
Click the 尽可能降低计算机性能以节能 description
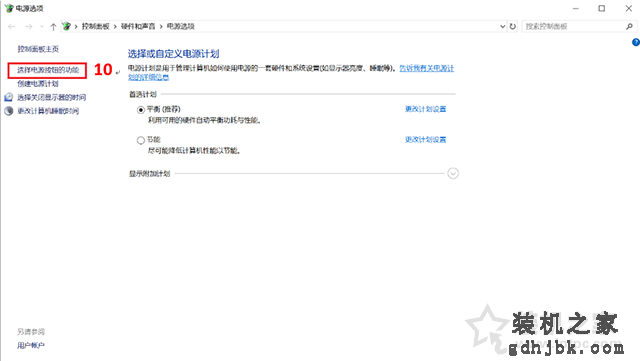click(x=194, y=151)
